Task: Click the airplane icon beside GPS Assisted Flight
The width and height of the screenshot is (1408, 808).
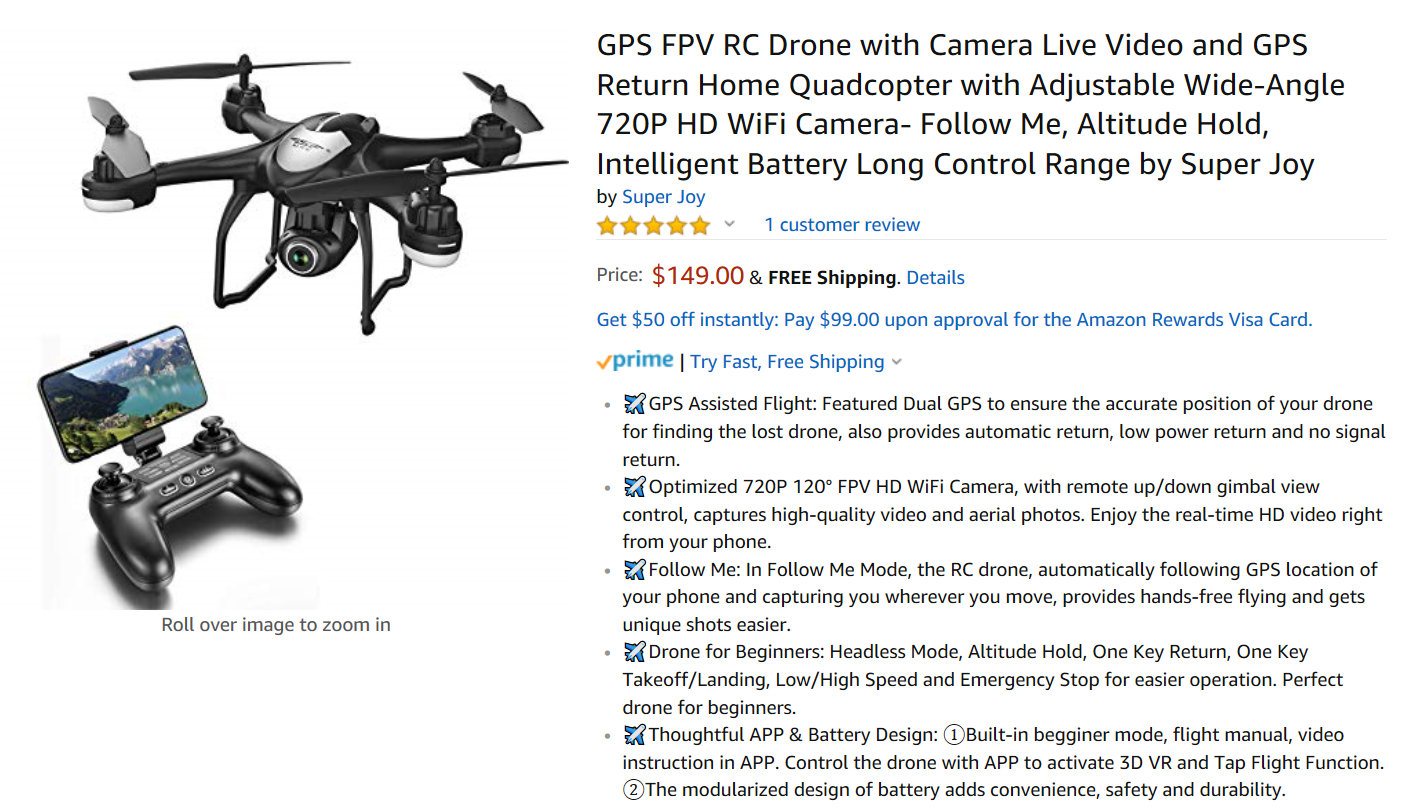Action: 634,404
